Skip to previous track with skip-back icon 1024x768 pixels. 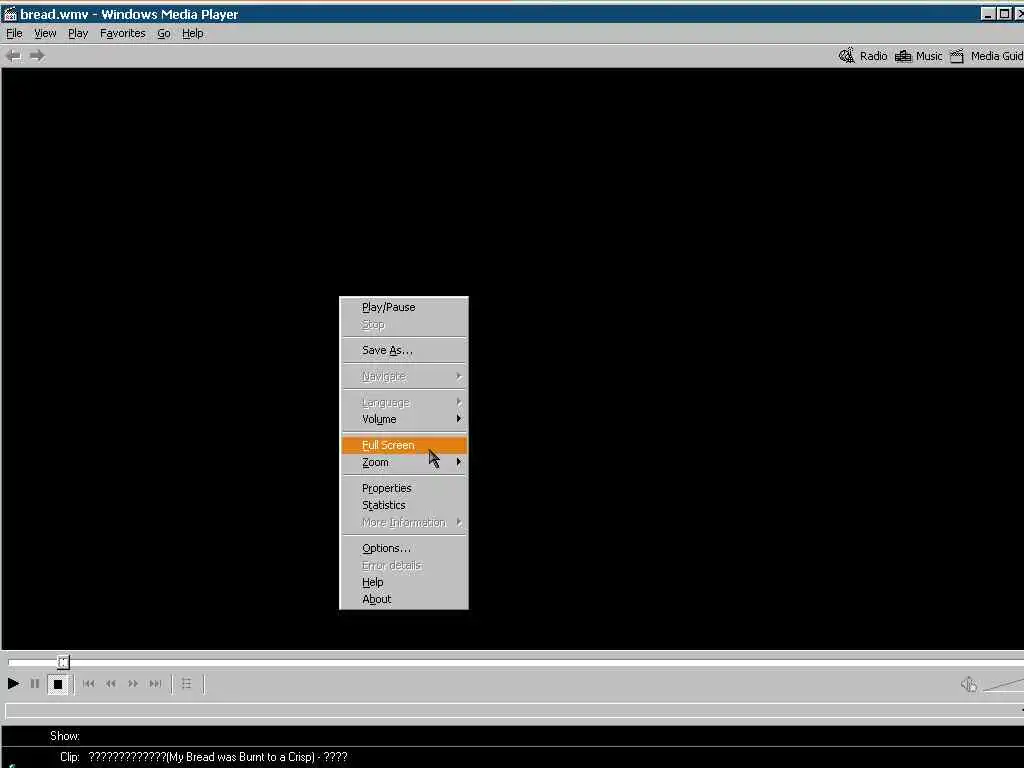[x=89, y=684]
